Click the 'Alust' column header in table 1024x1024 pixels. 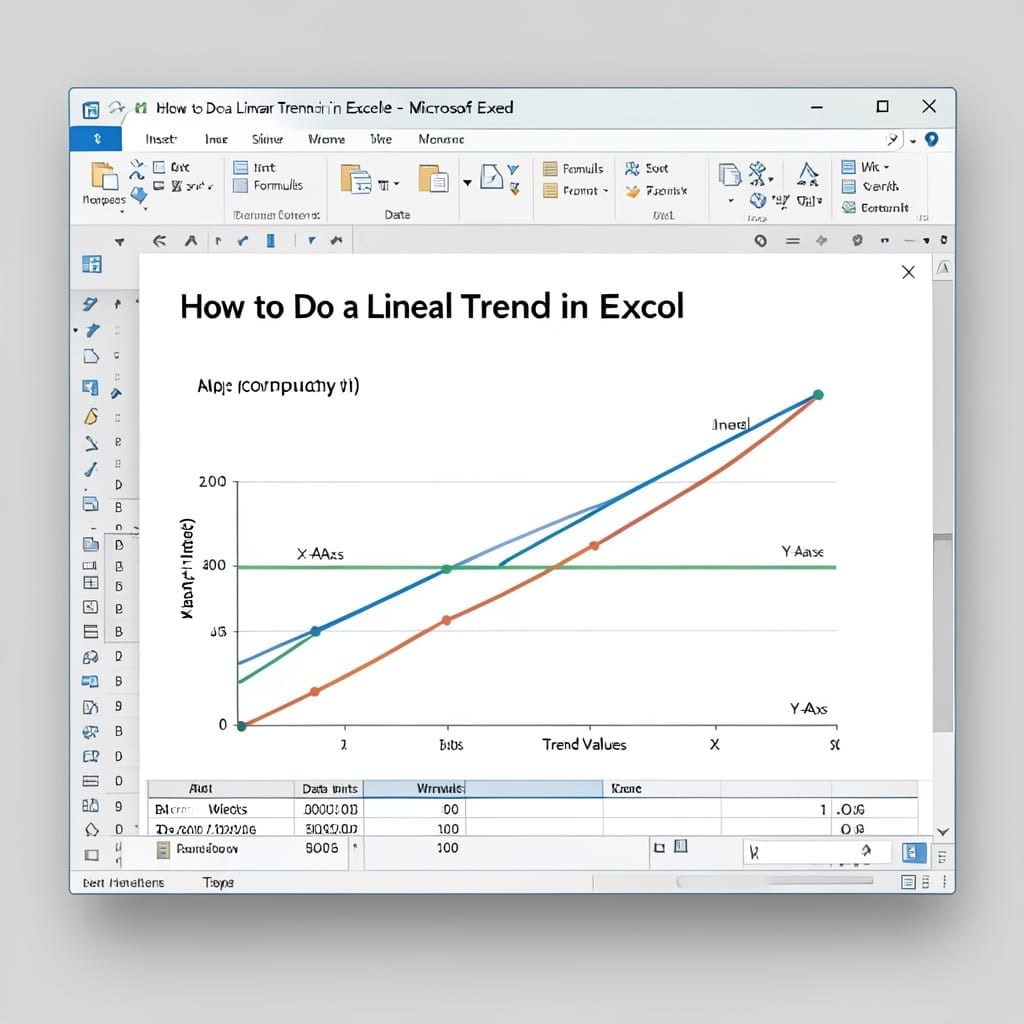(221, 788)
